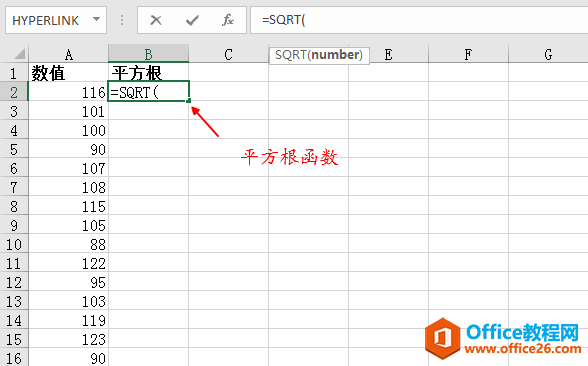Select column E header
Image resolution: width=588 pixels, height=366 pixels.
388,54
